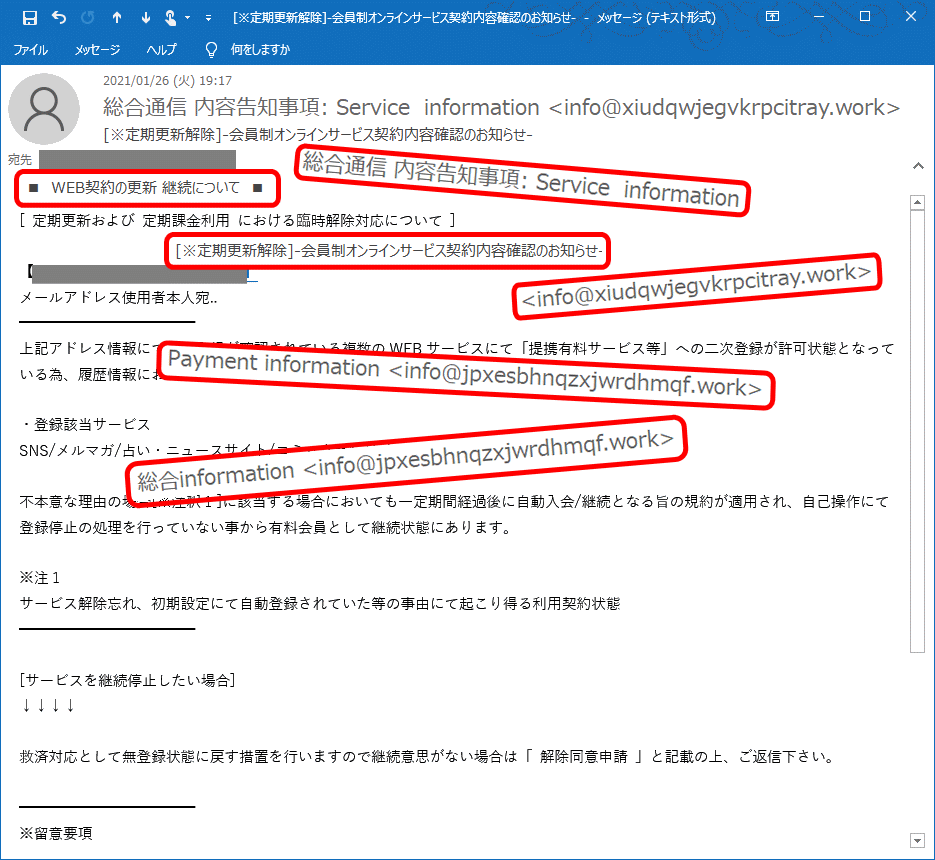Click the lightbulb tell-me icon

coord(211,50)
